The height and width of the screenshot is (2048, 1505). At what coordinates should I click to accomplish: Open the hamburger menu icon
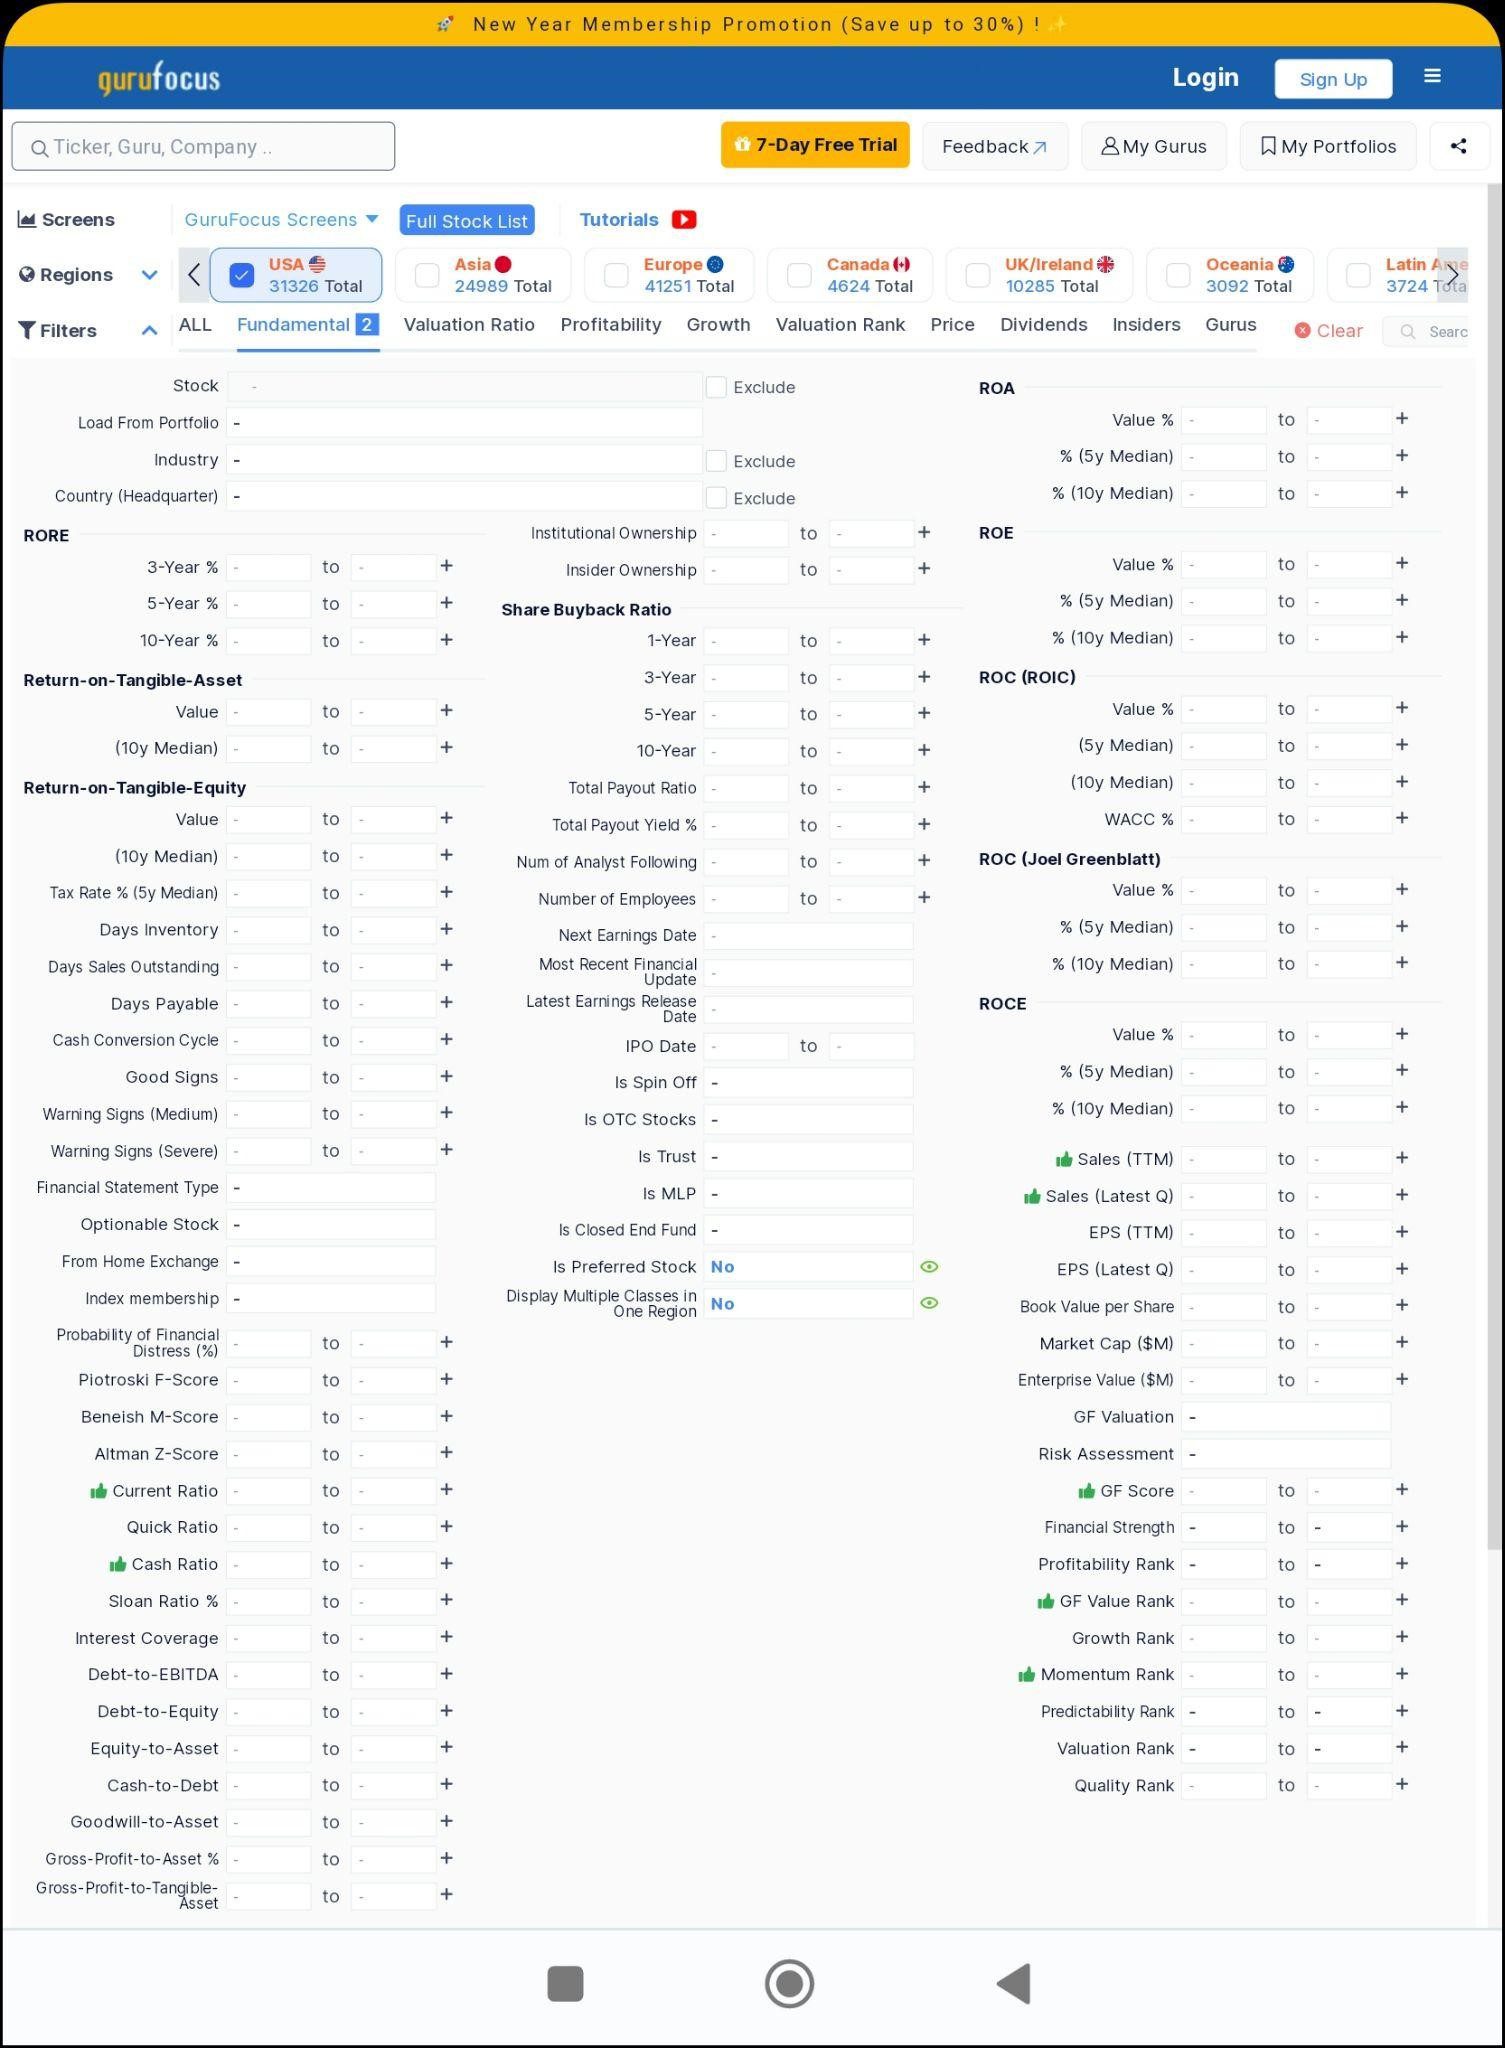1432,77
